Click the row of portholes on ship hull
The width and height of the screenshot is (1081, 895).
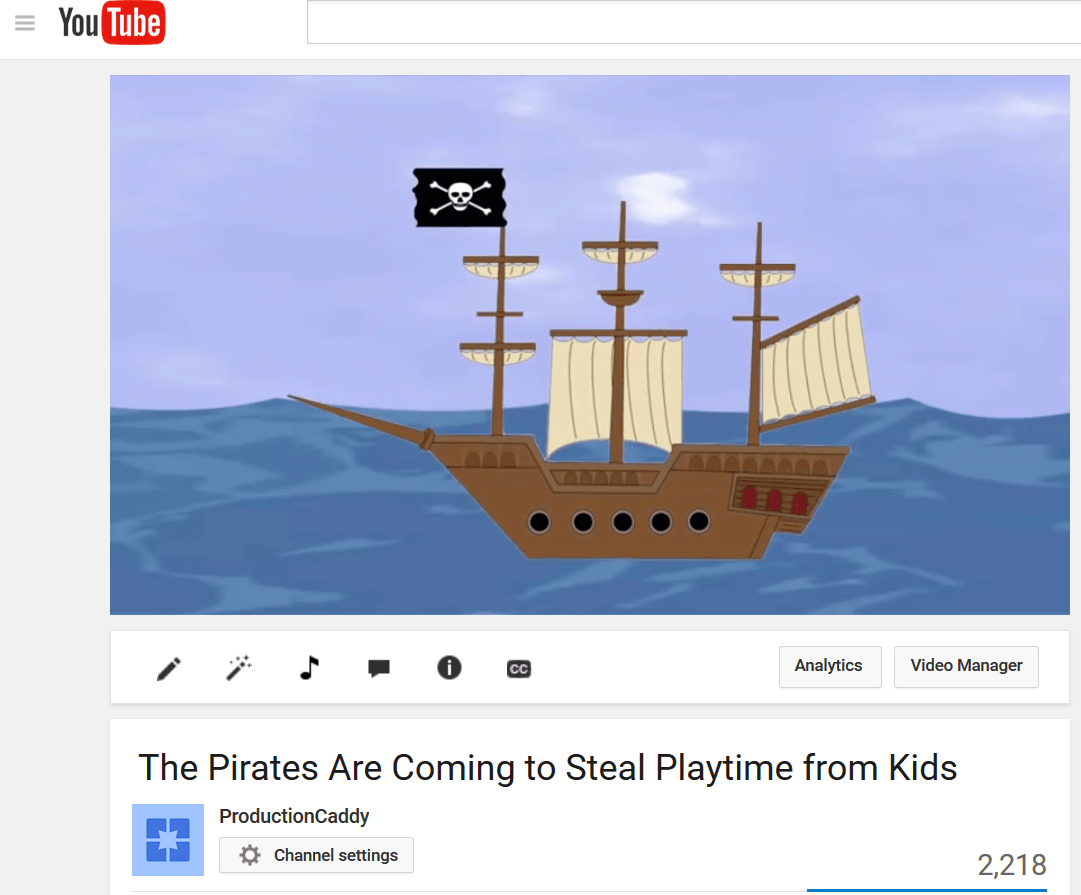619,521
